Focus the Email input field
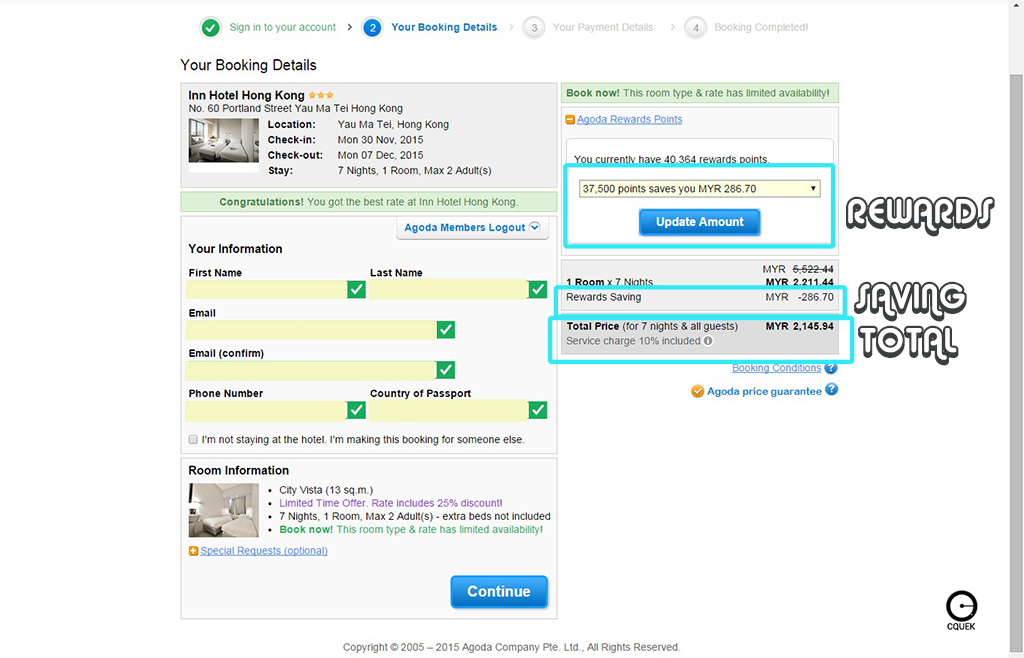This screenshot has width=1024, height=658. 312,330
